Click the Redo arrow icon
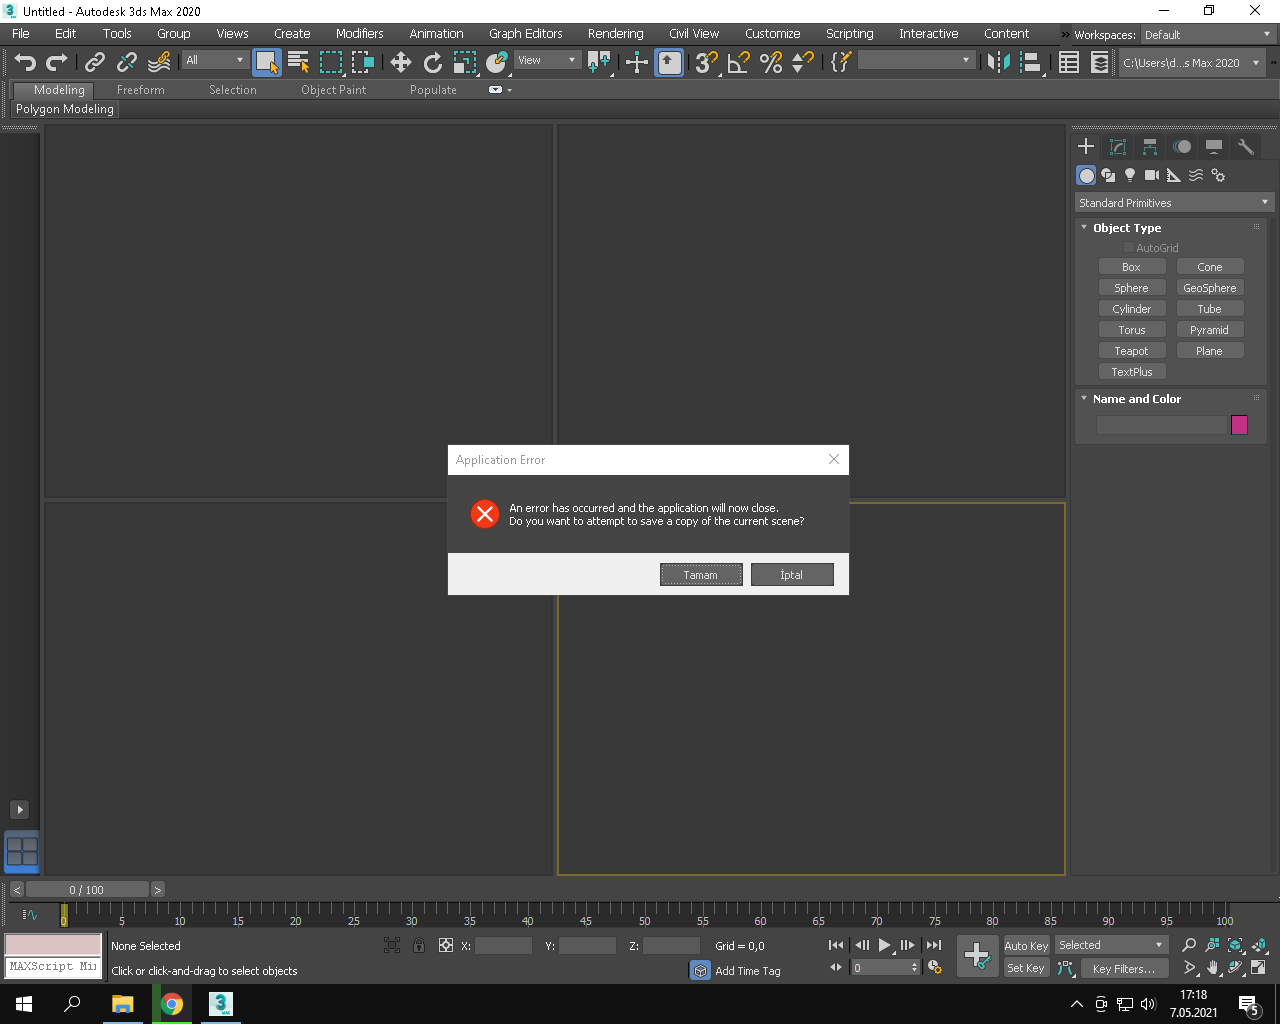1280x1024 pixels. coord(57,63)
